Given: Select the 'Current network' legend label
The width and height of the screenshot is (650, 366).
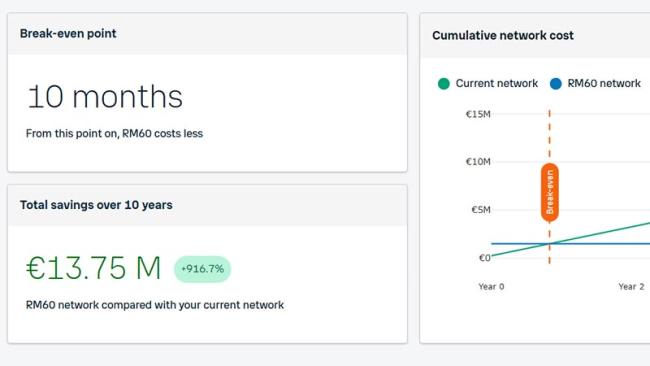Looking at the screenshot, I should 497,83.
